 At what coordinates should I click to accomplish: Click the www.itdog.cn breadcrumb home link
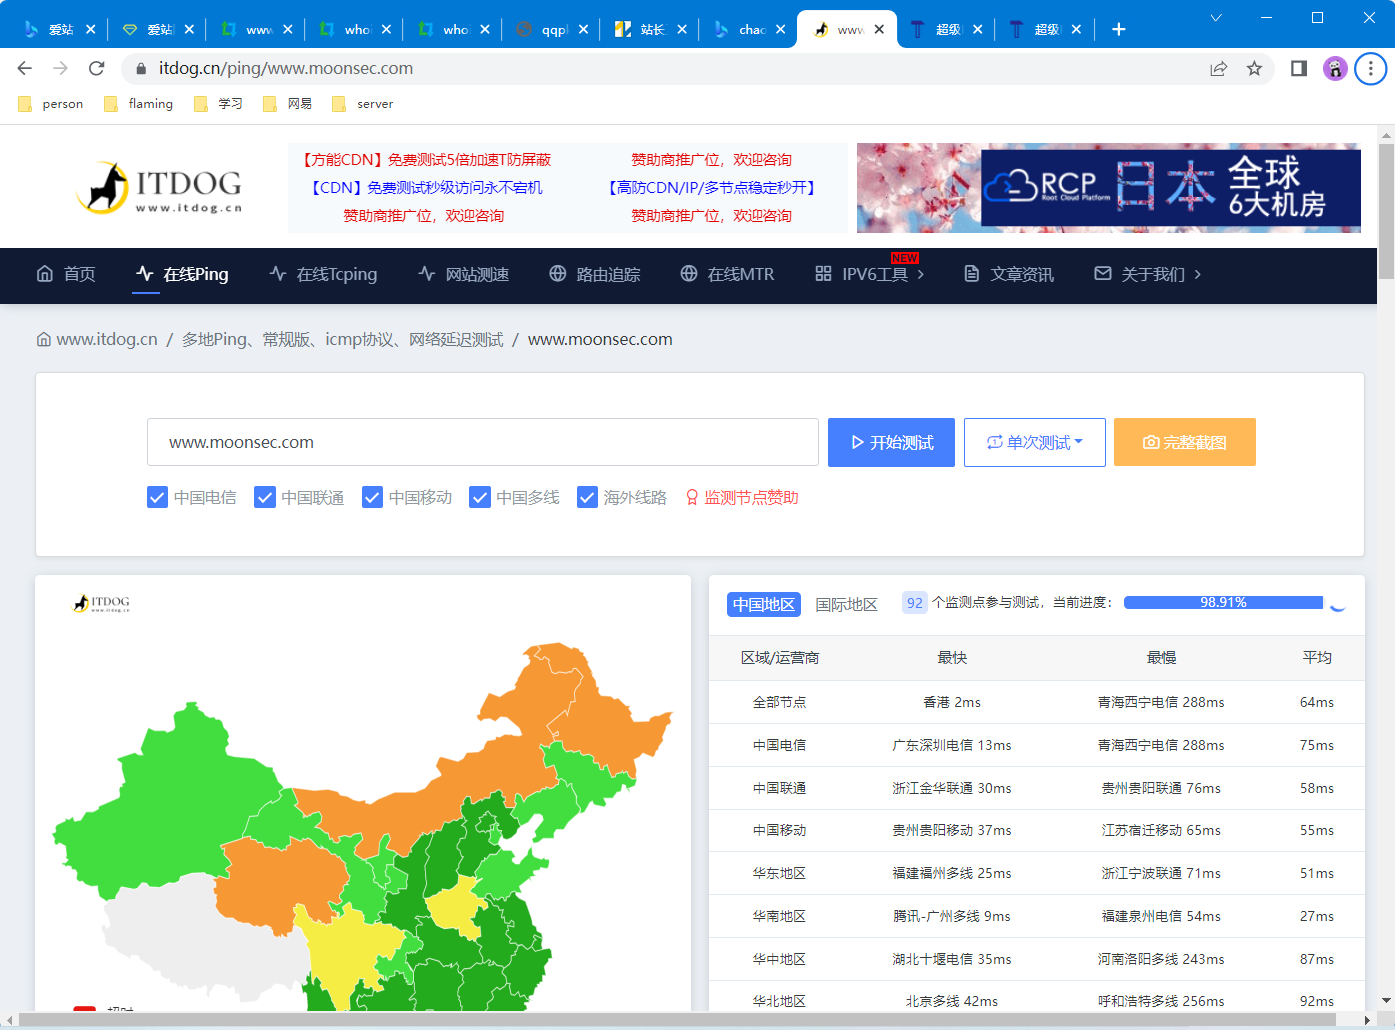[x=97, y=340]
